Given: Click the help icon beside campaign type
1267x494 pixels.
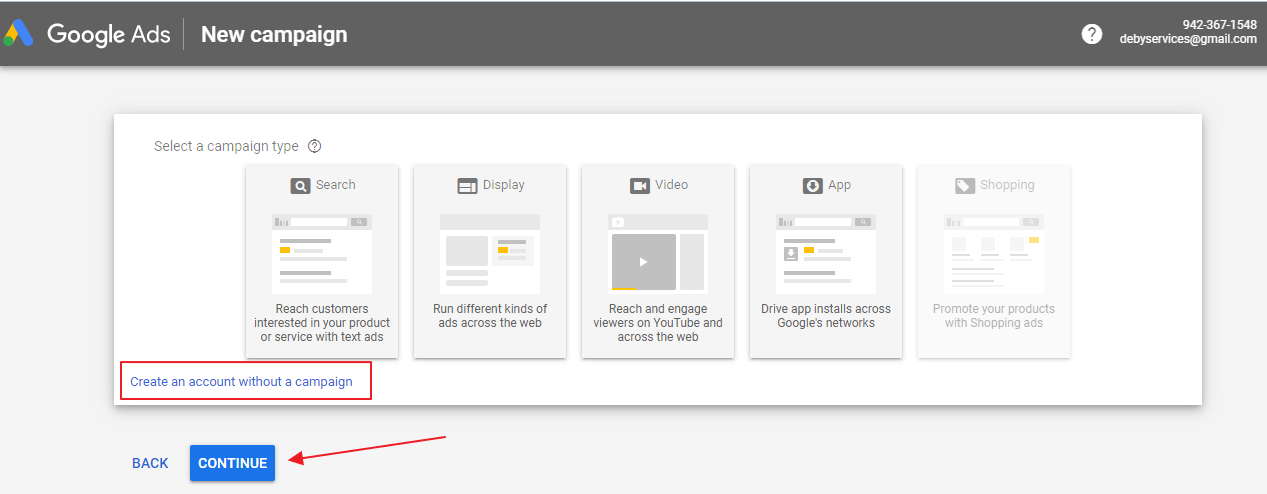Looking at the screenshot, I should pyautogui.click(x=315, y=146).
